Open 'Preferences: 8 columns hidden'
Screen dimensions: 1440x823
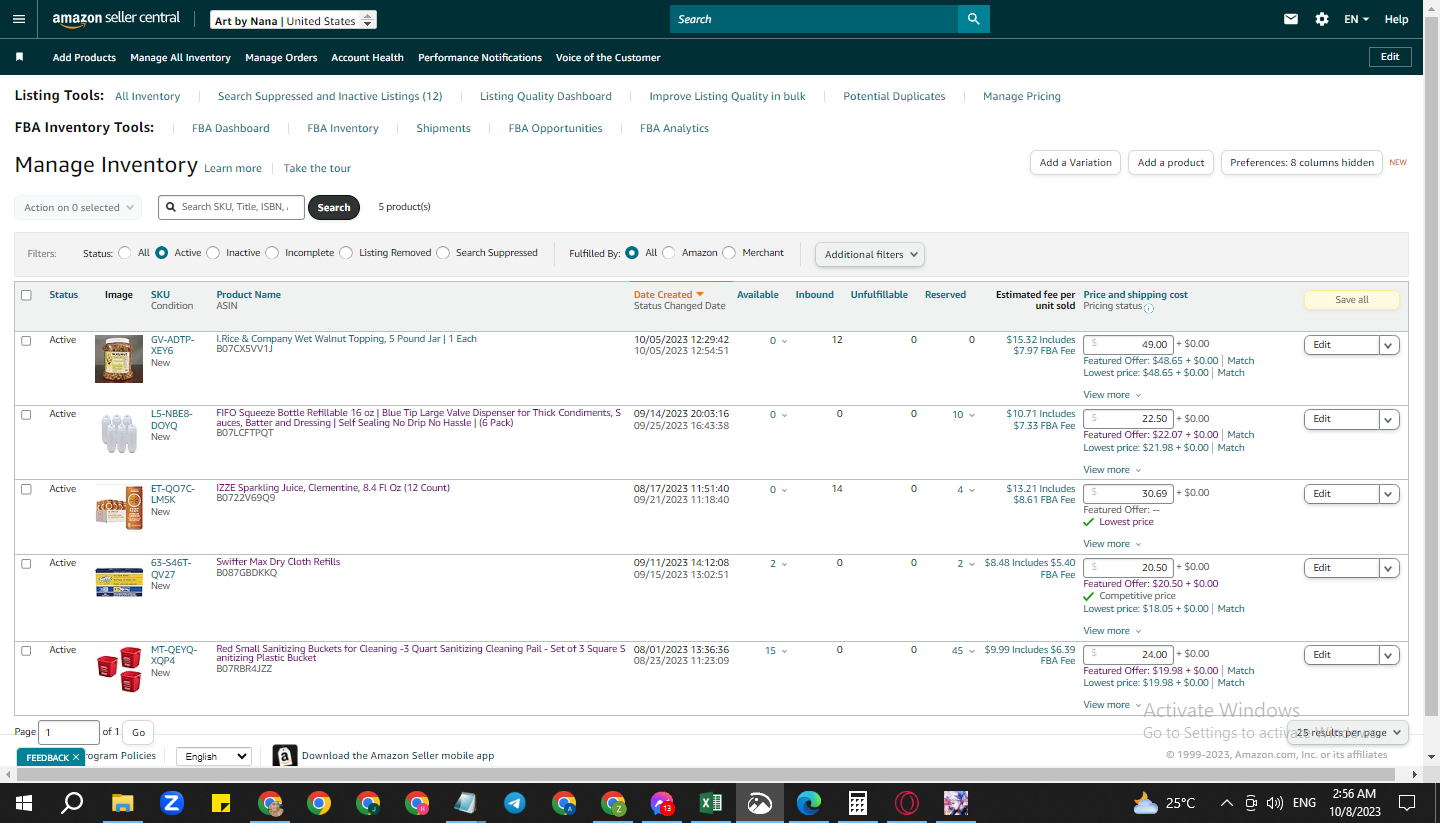pos(1302,163)
